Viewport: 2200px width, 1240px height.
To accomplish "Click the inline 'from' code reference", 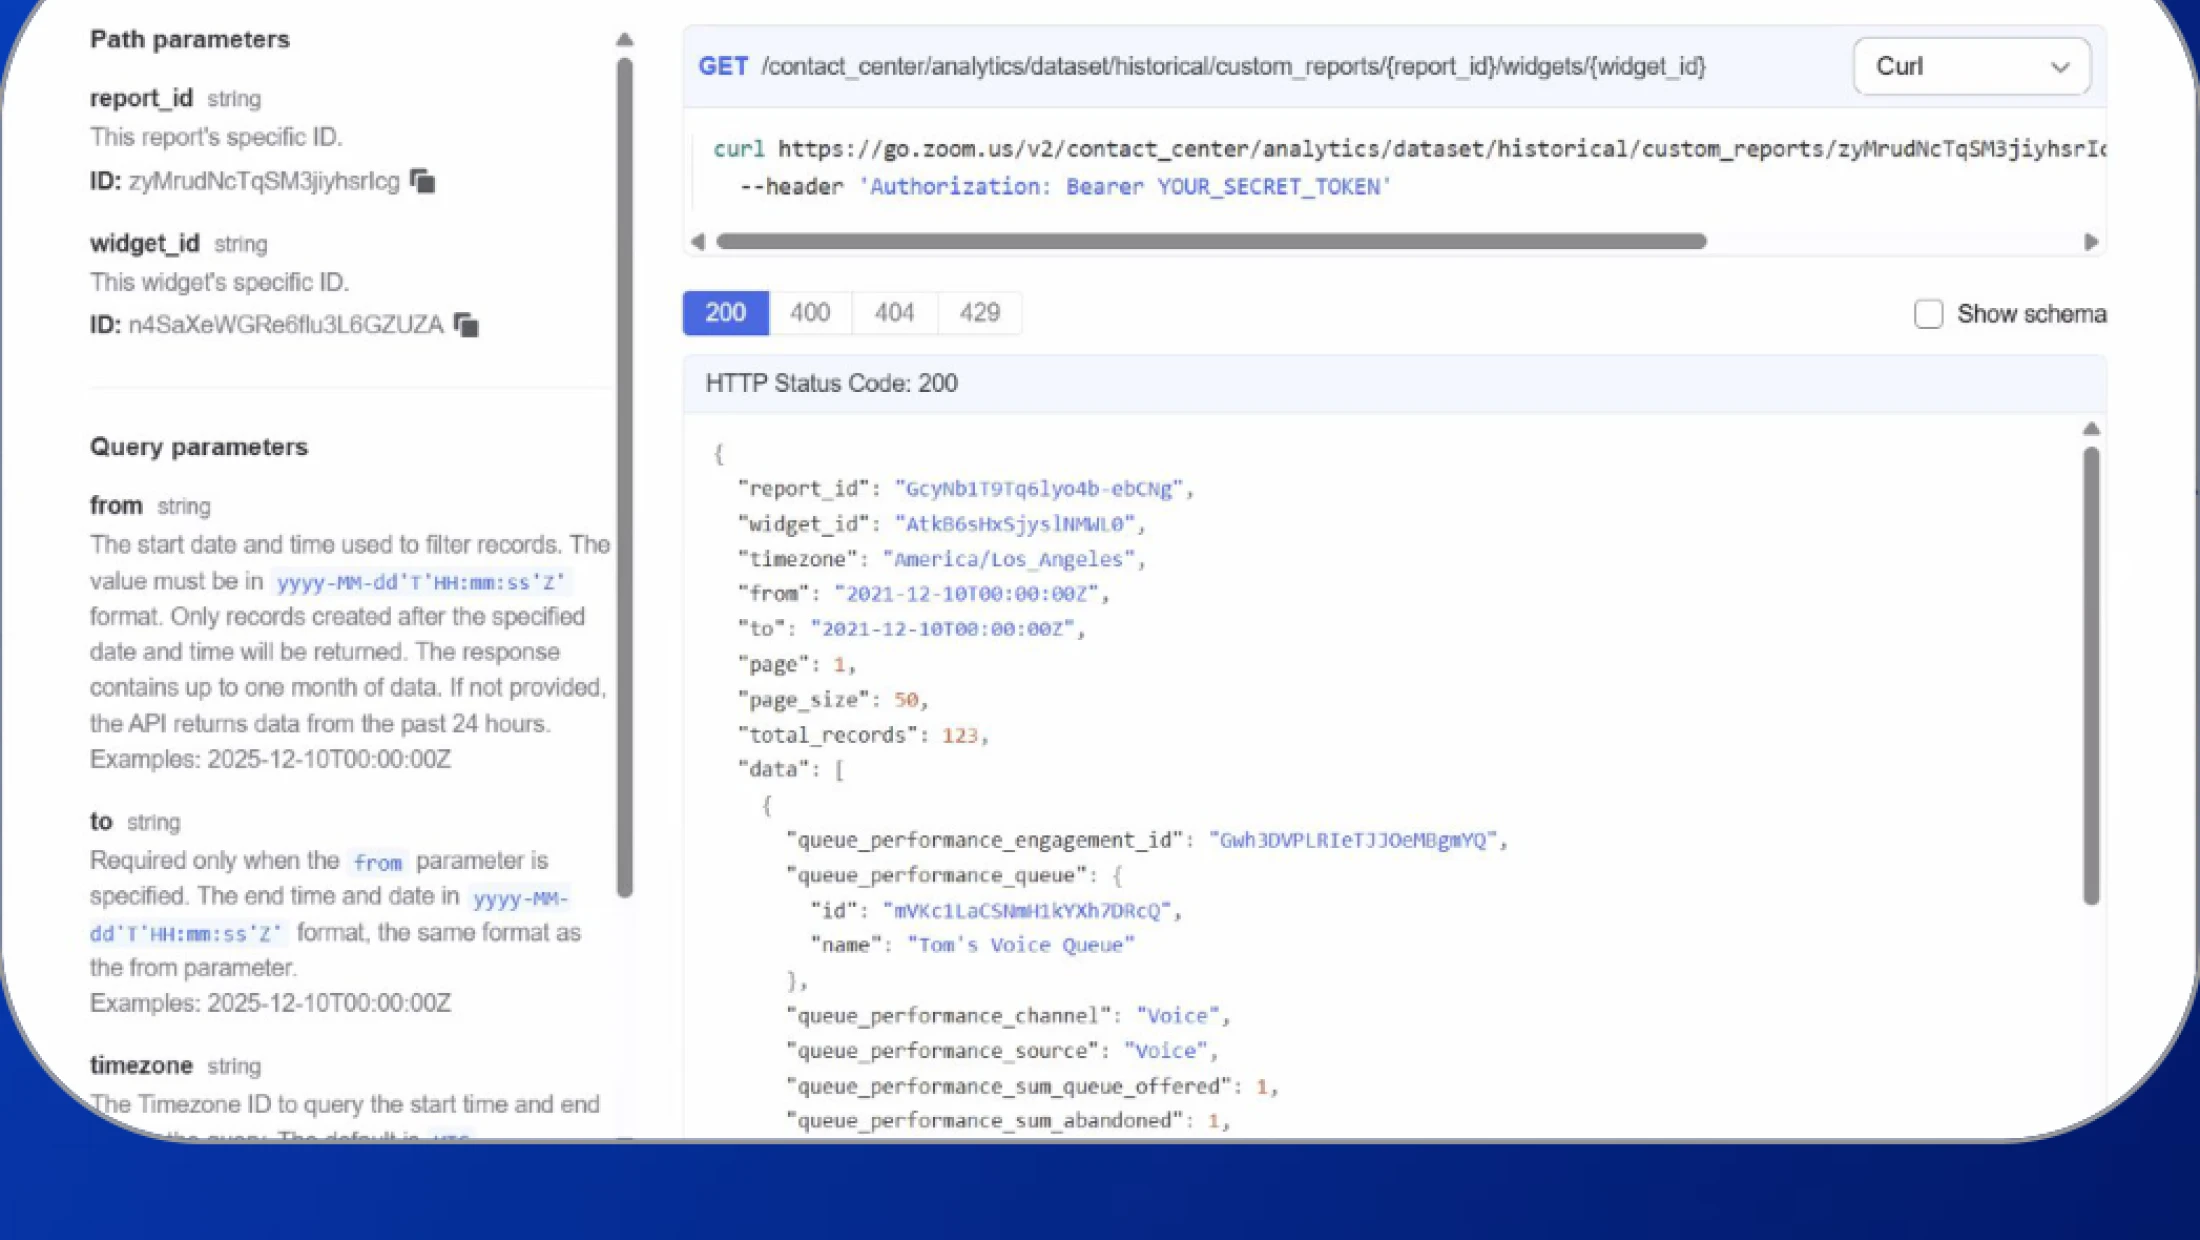I will point(377,862).
